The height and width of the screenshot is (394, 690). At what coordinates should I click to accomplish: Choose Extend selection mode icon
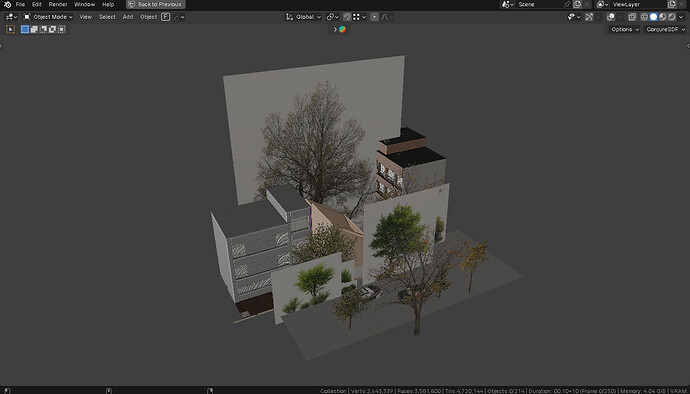click(34, 29)
